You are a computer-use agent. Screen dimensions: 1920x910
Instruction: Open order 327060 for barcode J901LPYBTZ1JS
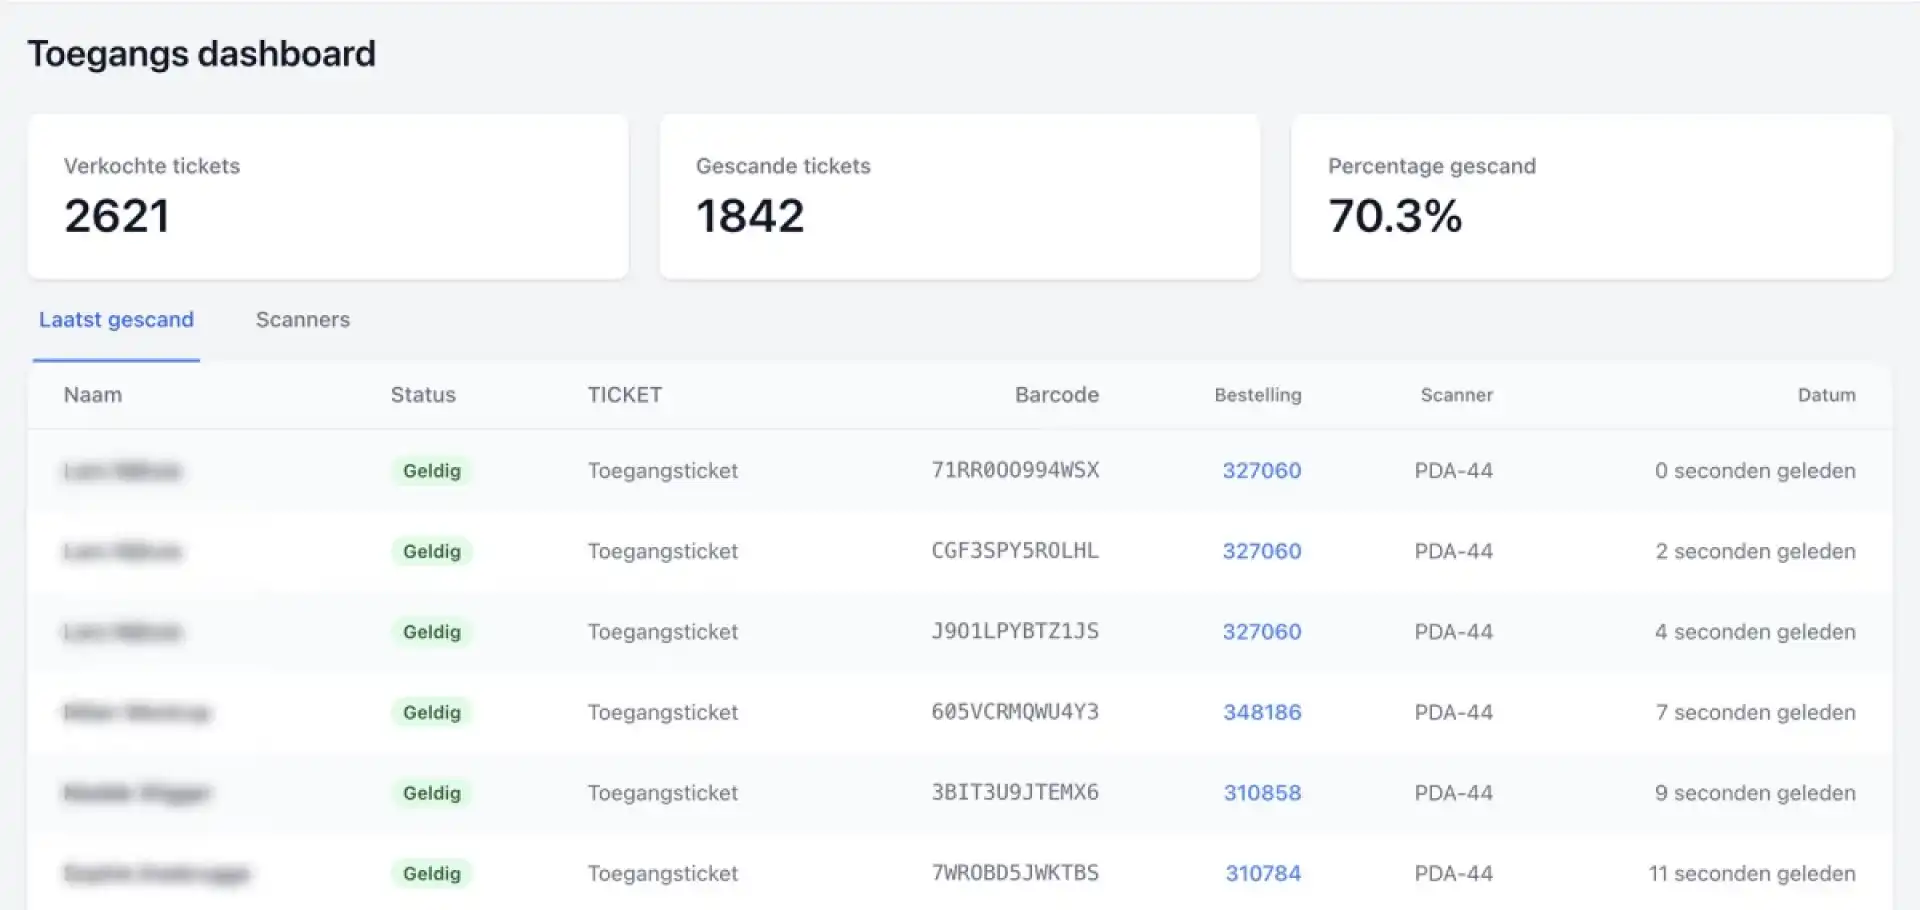[x=1261, y=632]
